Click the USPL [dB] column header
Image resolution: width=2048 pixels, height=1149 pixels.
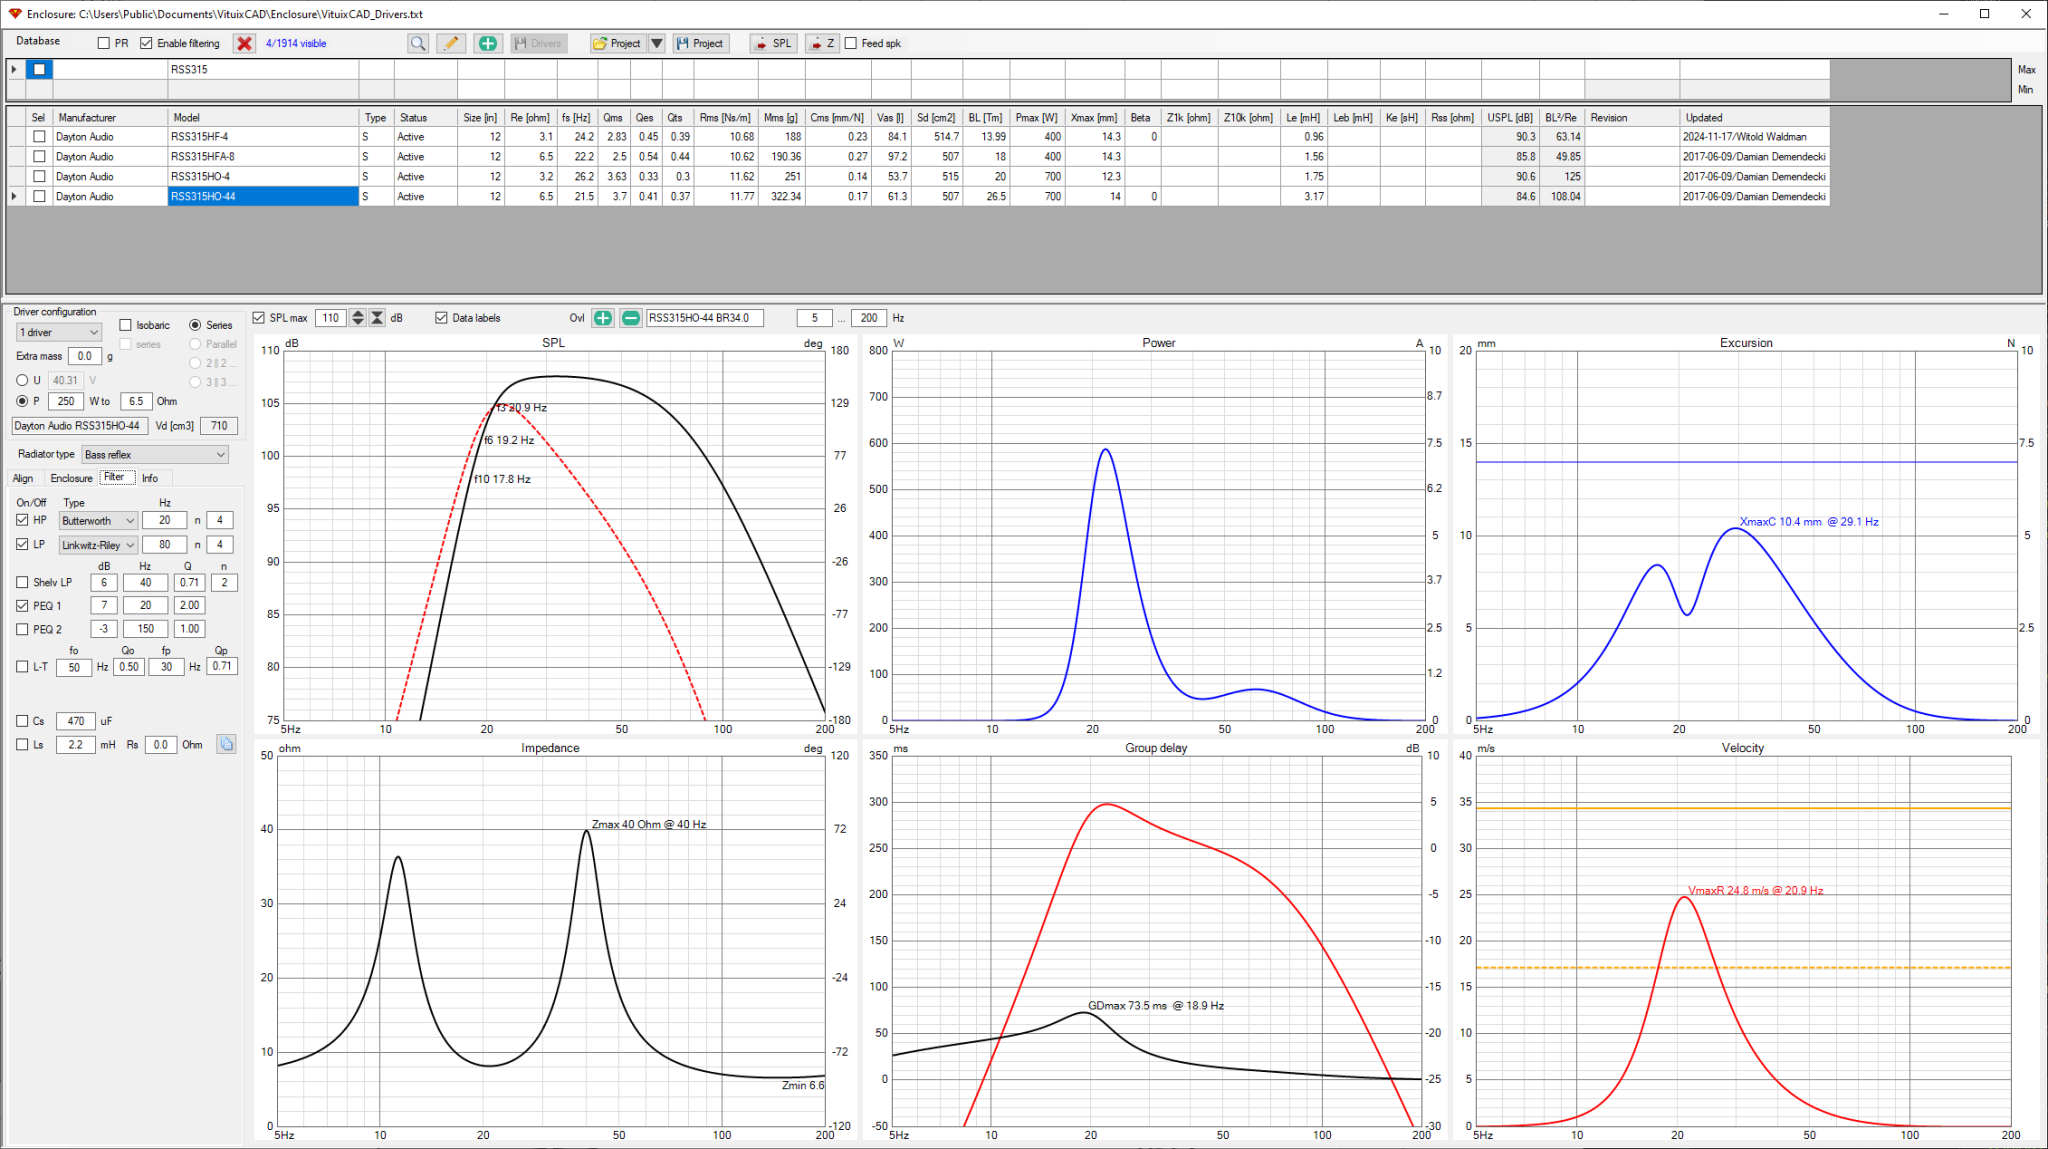[x=1510, y=117]
